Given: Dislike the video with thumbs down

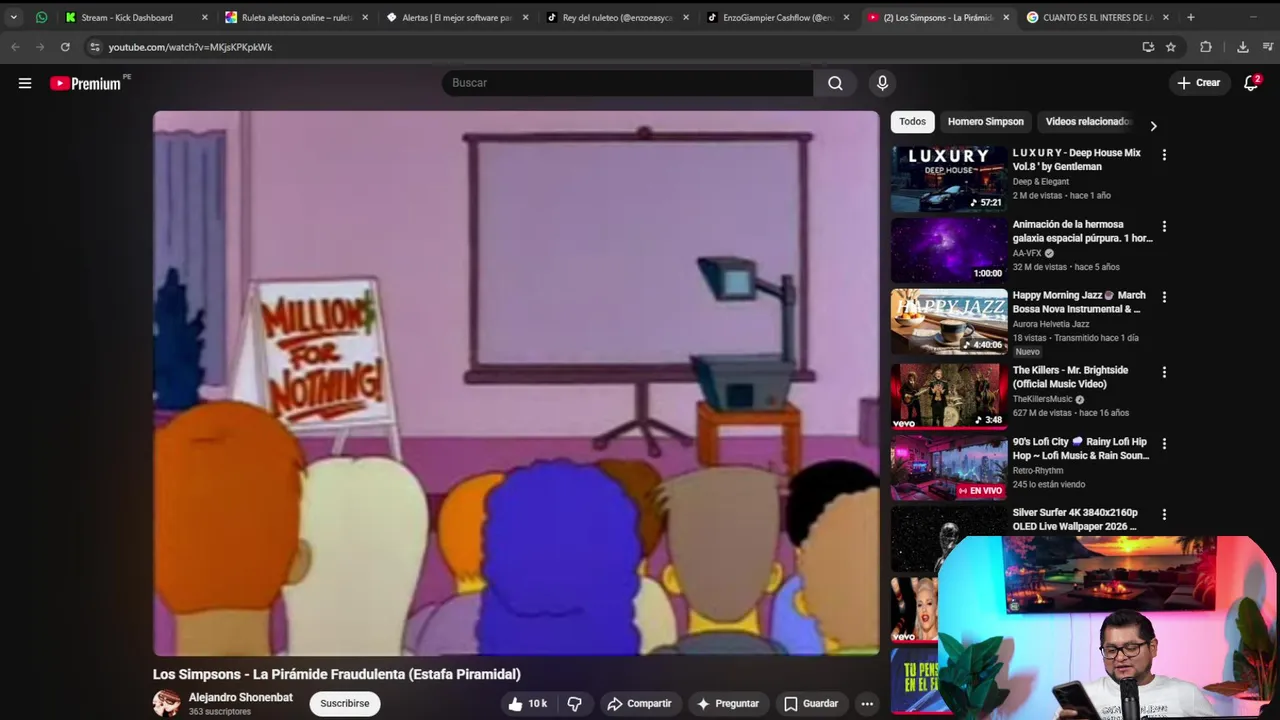Looking at the screenshot, I should [574, 704].
